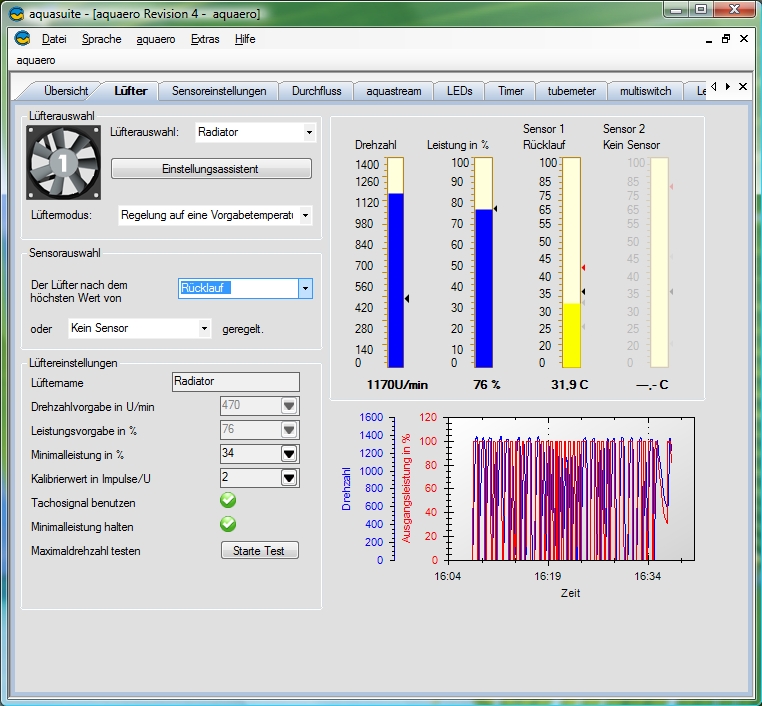Click the Drehzahl and Ausgangsleistung history chart
This screenshot has width=762, height=706.
click(x=571, y=488)
